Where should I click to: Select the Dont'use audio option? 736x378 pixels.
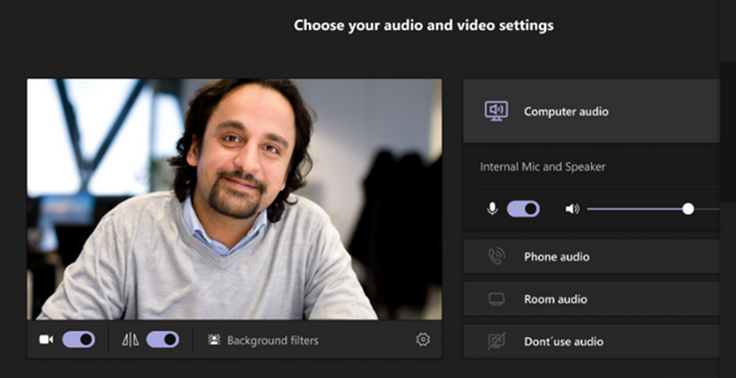pos(591,341)
